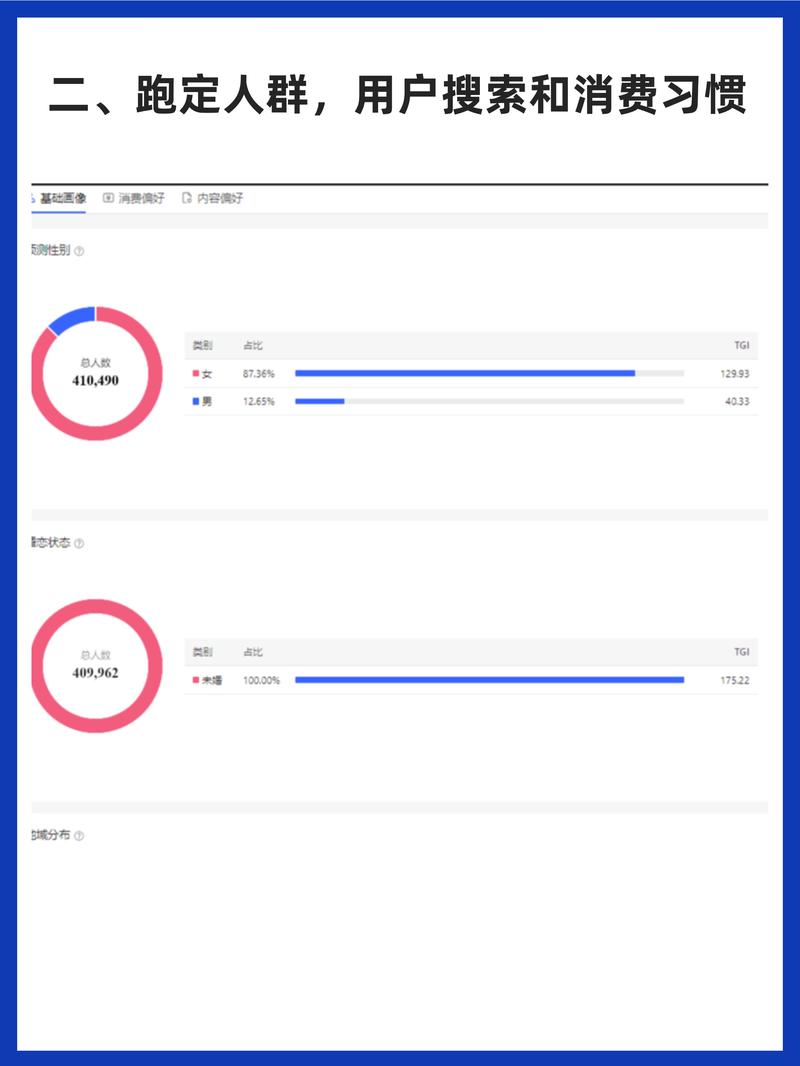Viewport: 800px width, 1066px height.
Task: Click the 12.65% male progress bar
Action: (489, 401)
